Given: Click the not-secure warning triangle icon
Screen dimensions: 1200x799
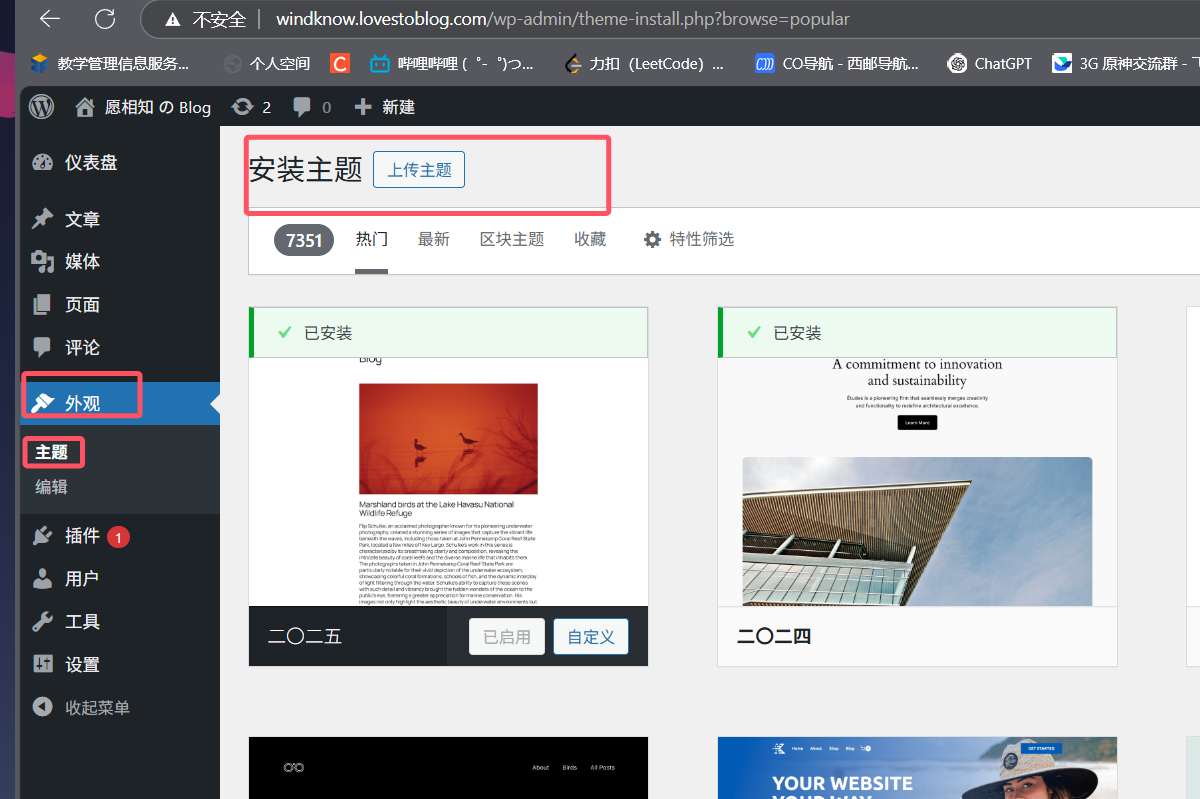Looking at the screenshot, I should (x=173, y=19).
